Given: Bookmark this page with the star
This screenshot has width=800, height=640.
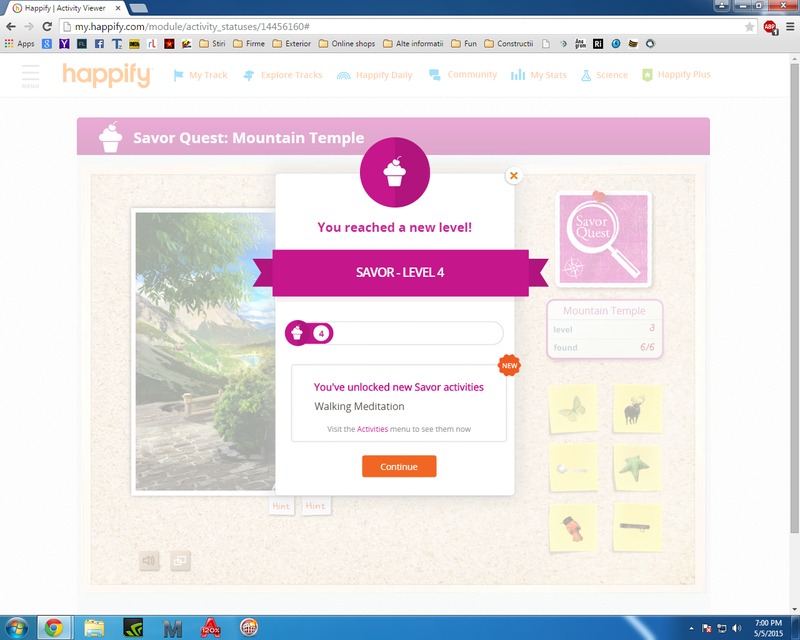Looking at the screenshot, I should pyautogui.click(x=749, y=27).
